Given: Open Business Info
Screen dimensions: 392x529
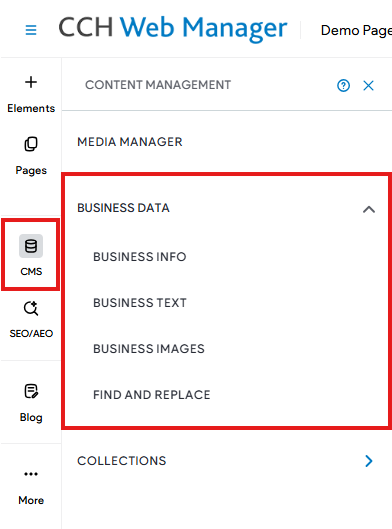Looking at the screenshot, I should coord(140,257).
